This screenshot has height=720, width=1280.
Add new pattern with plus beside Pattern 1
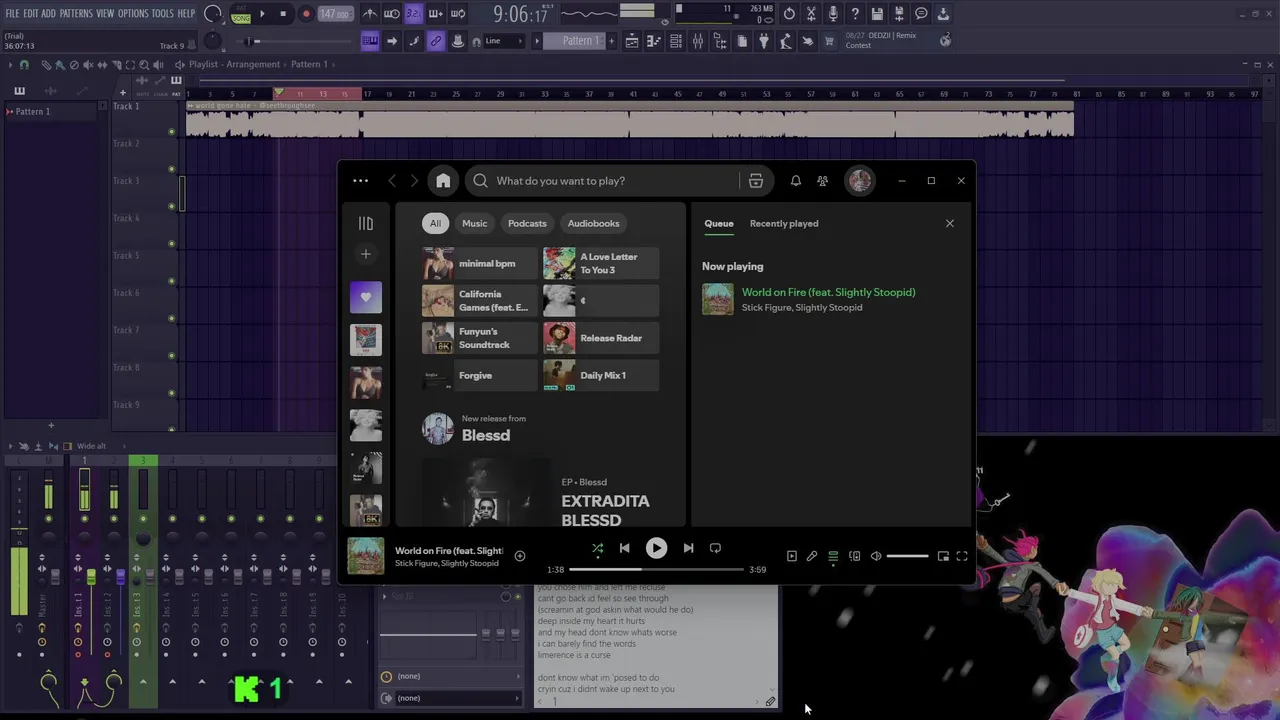611,41
